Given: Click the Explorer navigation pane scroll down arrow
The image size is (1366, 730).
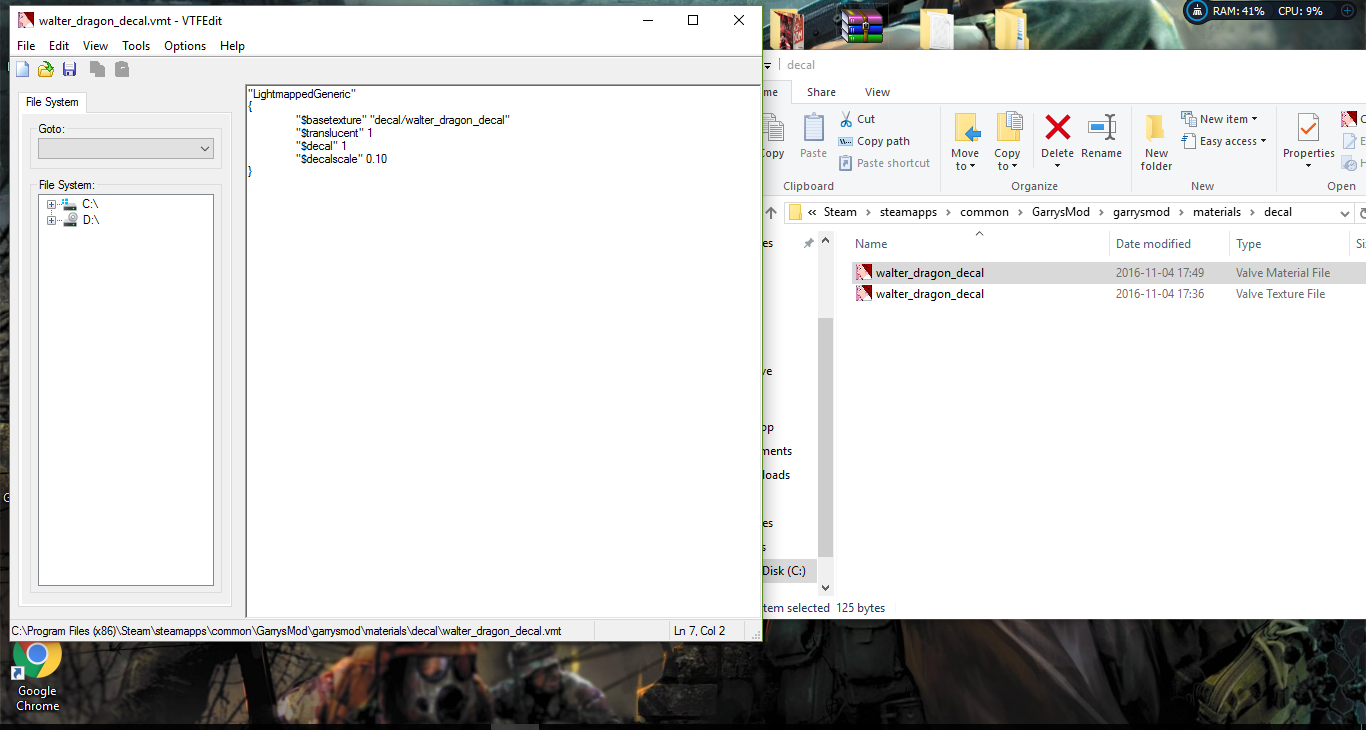Looking at the screenshot, I should point(825,589).
